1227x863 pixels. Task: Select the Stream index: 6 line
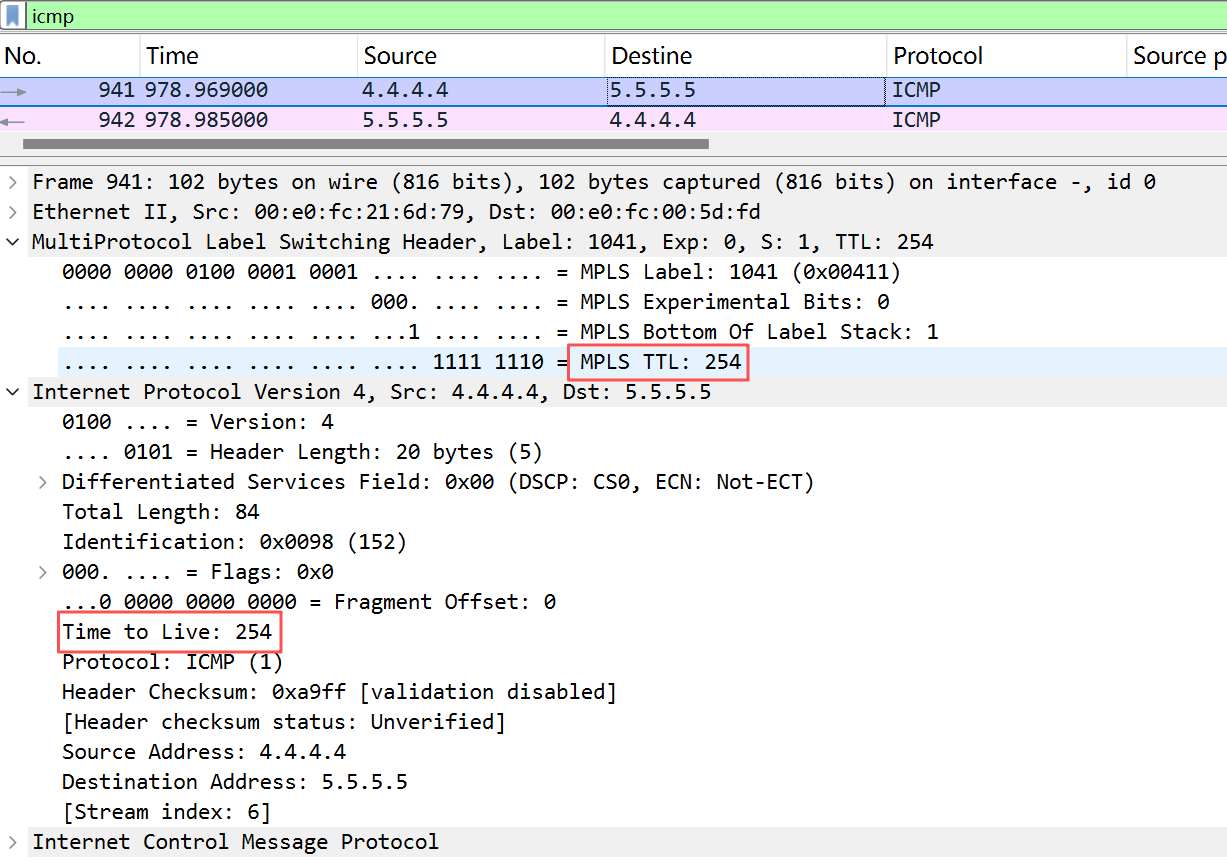point(167,812)
